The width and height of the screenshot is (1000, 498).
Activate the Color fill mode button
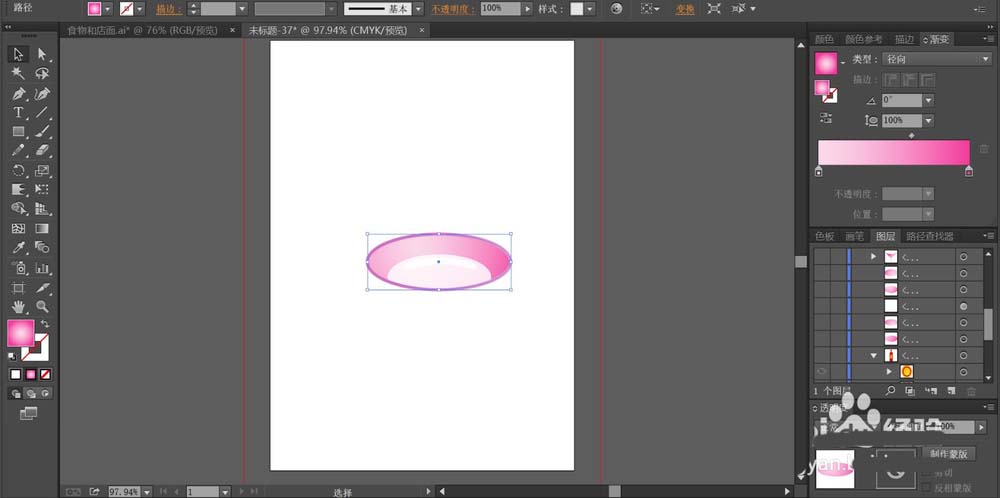16,374
